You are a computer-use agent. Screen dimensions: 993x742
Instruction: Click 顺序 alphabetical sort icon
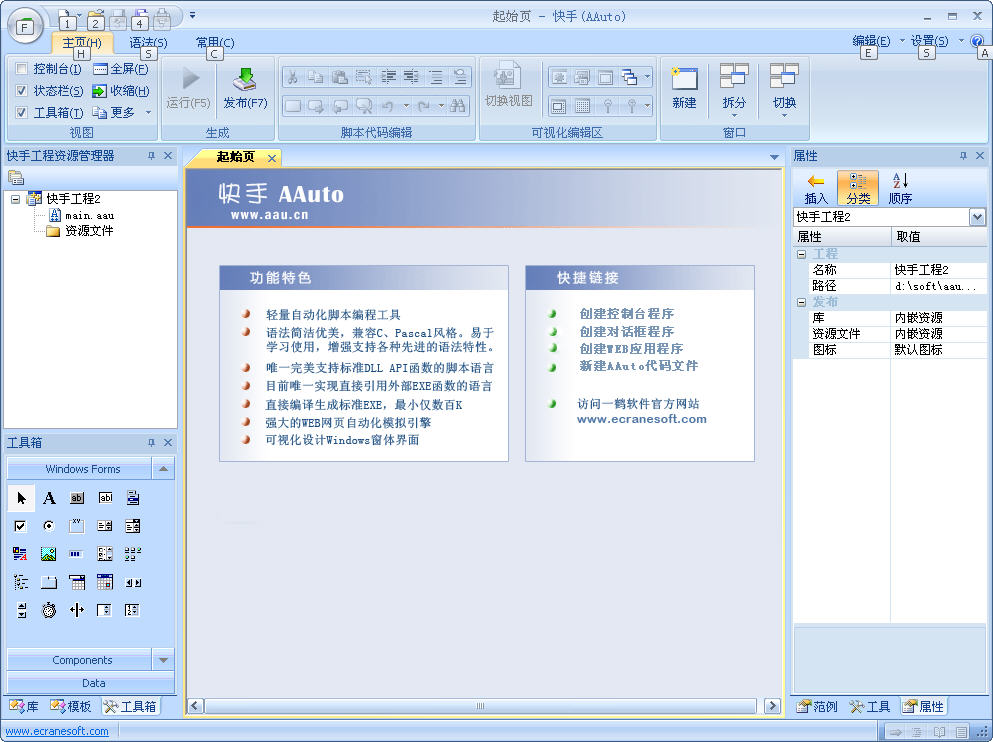(x=901, y=180)
